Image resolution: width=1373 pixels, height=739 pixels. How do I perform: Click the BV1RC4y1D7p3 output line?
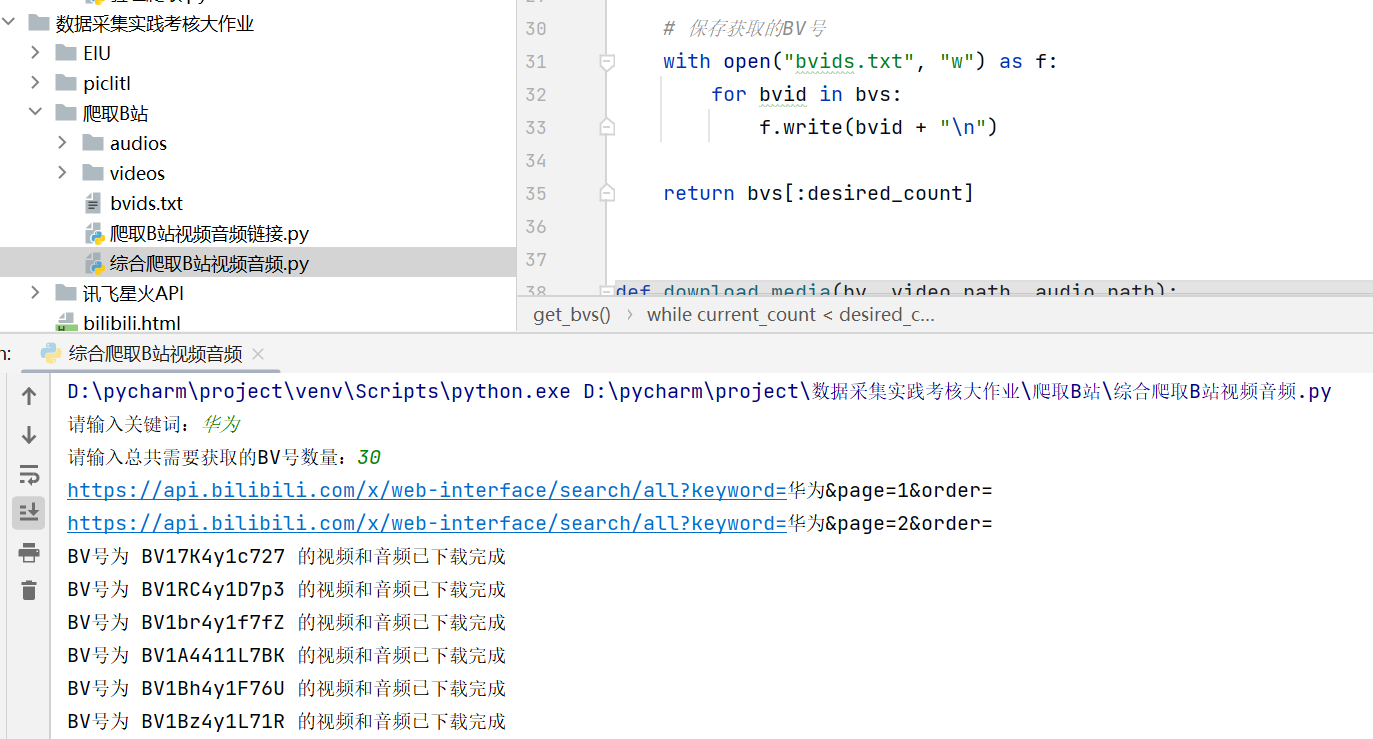pos(287,590)
